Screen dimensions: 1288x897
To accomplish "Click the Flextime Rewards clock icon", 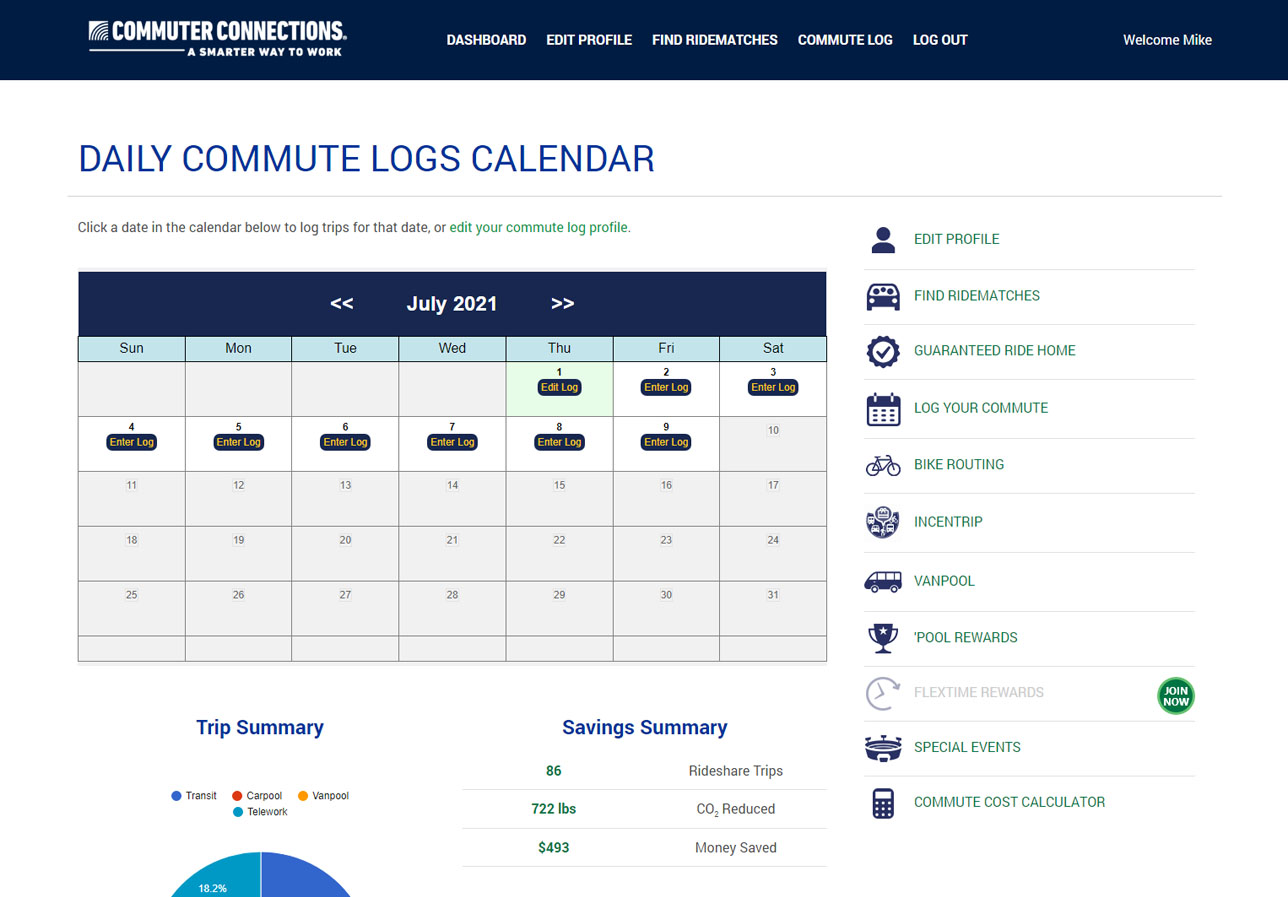I will tap(883, 693).
